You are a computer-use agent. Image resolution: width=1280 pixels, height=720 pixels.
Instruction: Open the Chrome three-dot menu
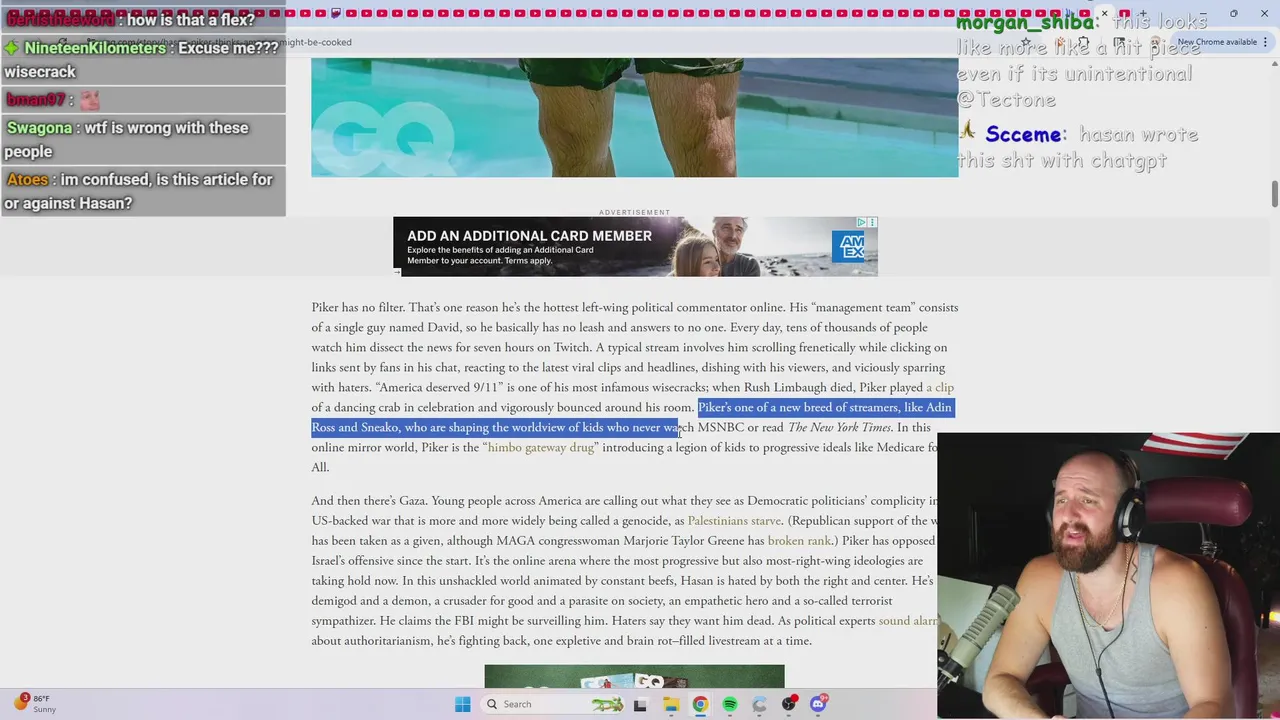(1266, 42)
